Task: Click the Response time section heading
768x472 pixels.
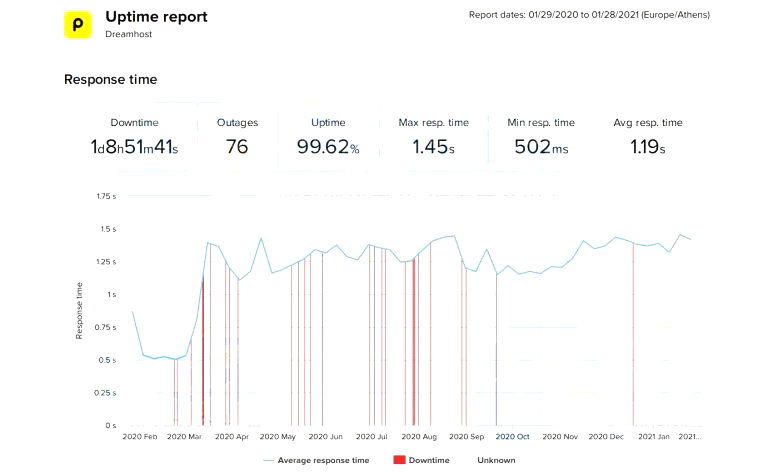Action: pyautogui.click(x=110, y=79)
